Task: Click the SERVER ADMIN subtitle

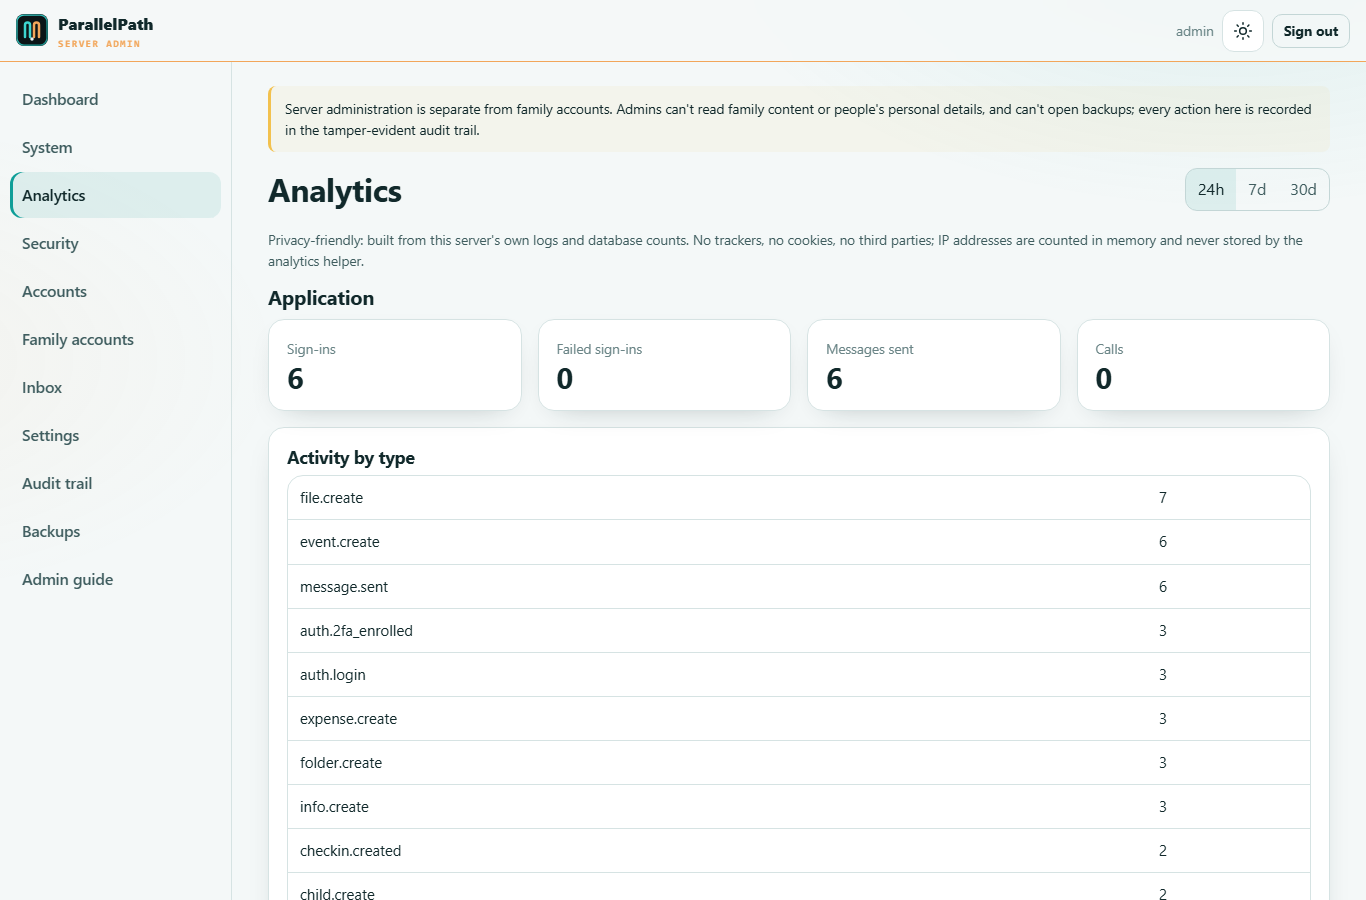Action: [99, 44]
